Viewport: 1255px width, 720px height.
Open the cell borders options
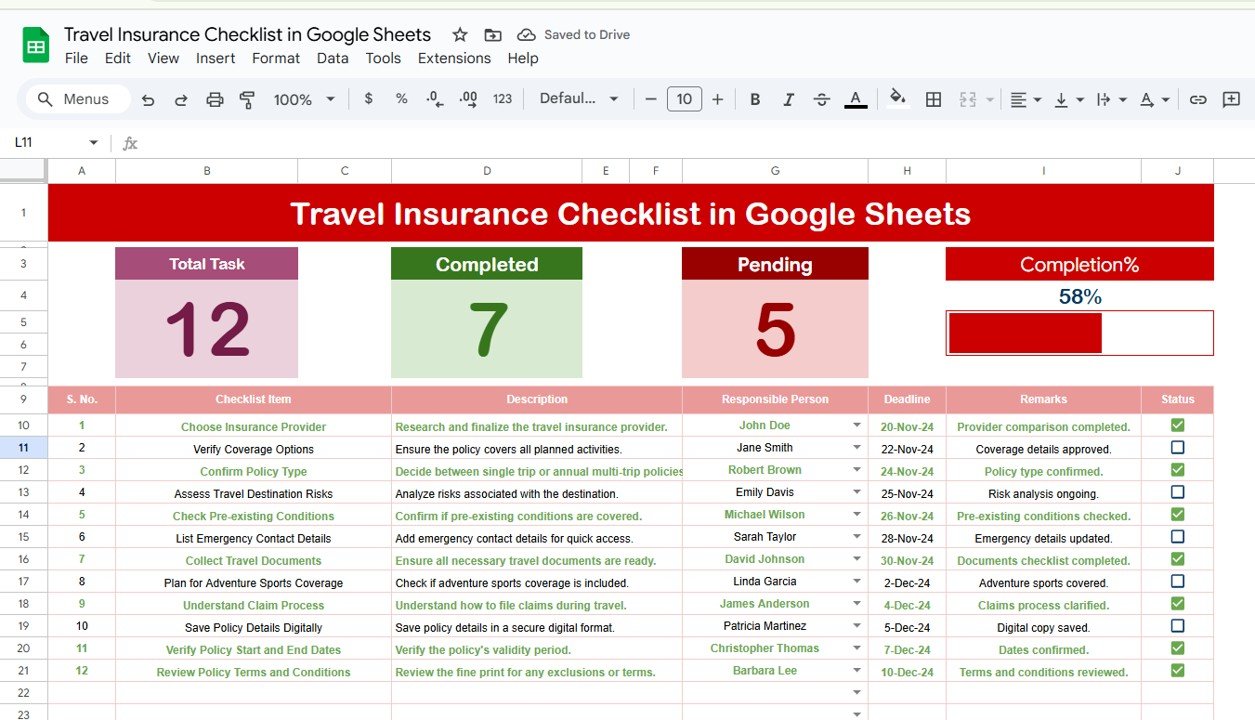coord(933,99)
